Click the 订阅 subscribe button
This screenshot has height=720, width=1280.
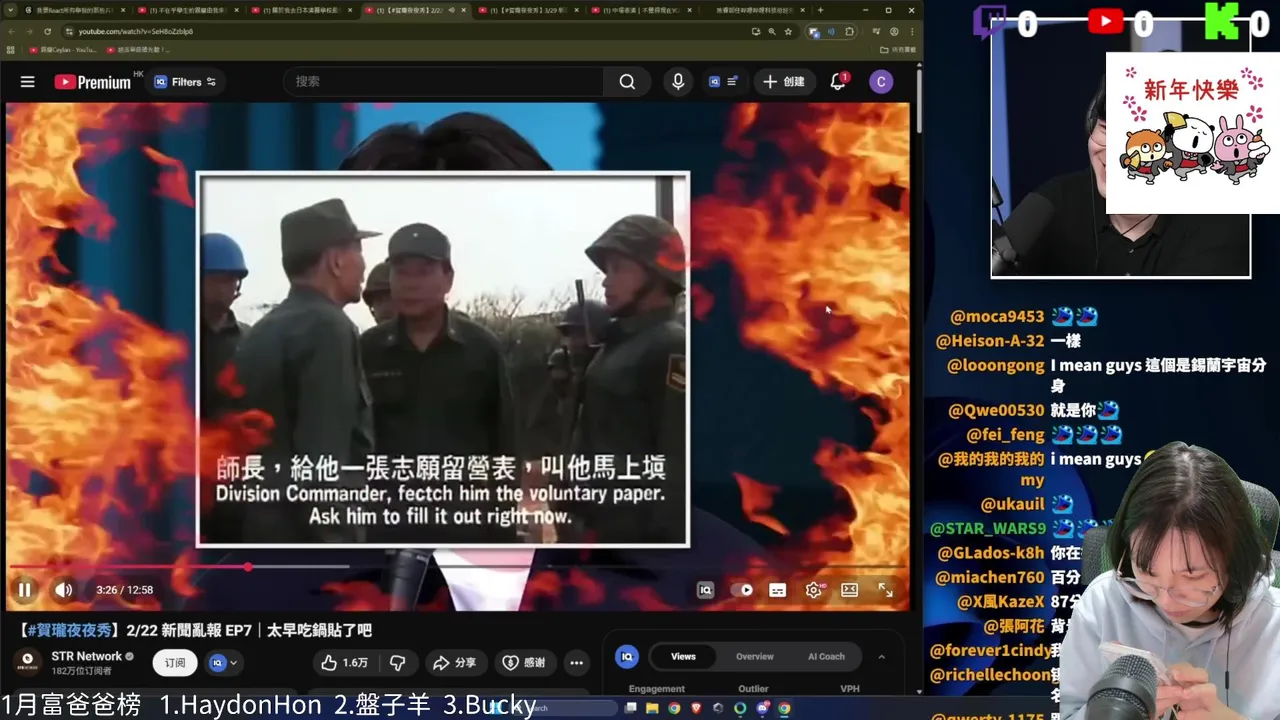point(175,662)
